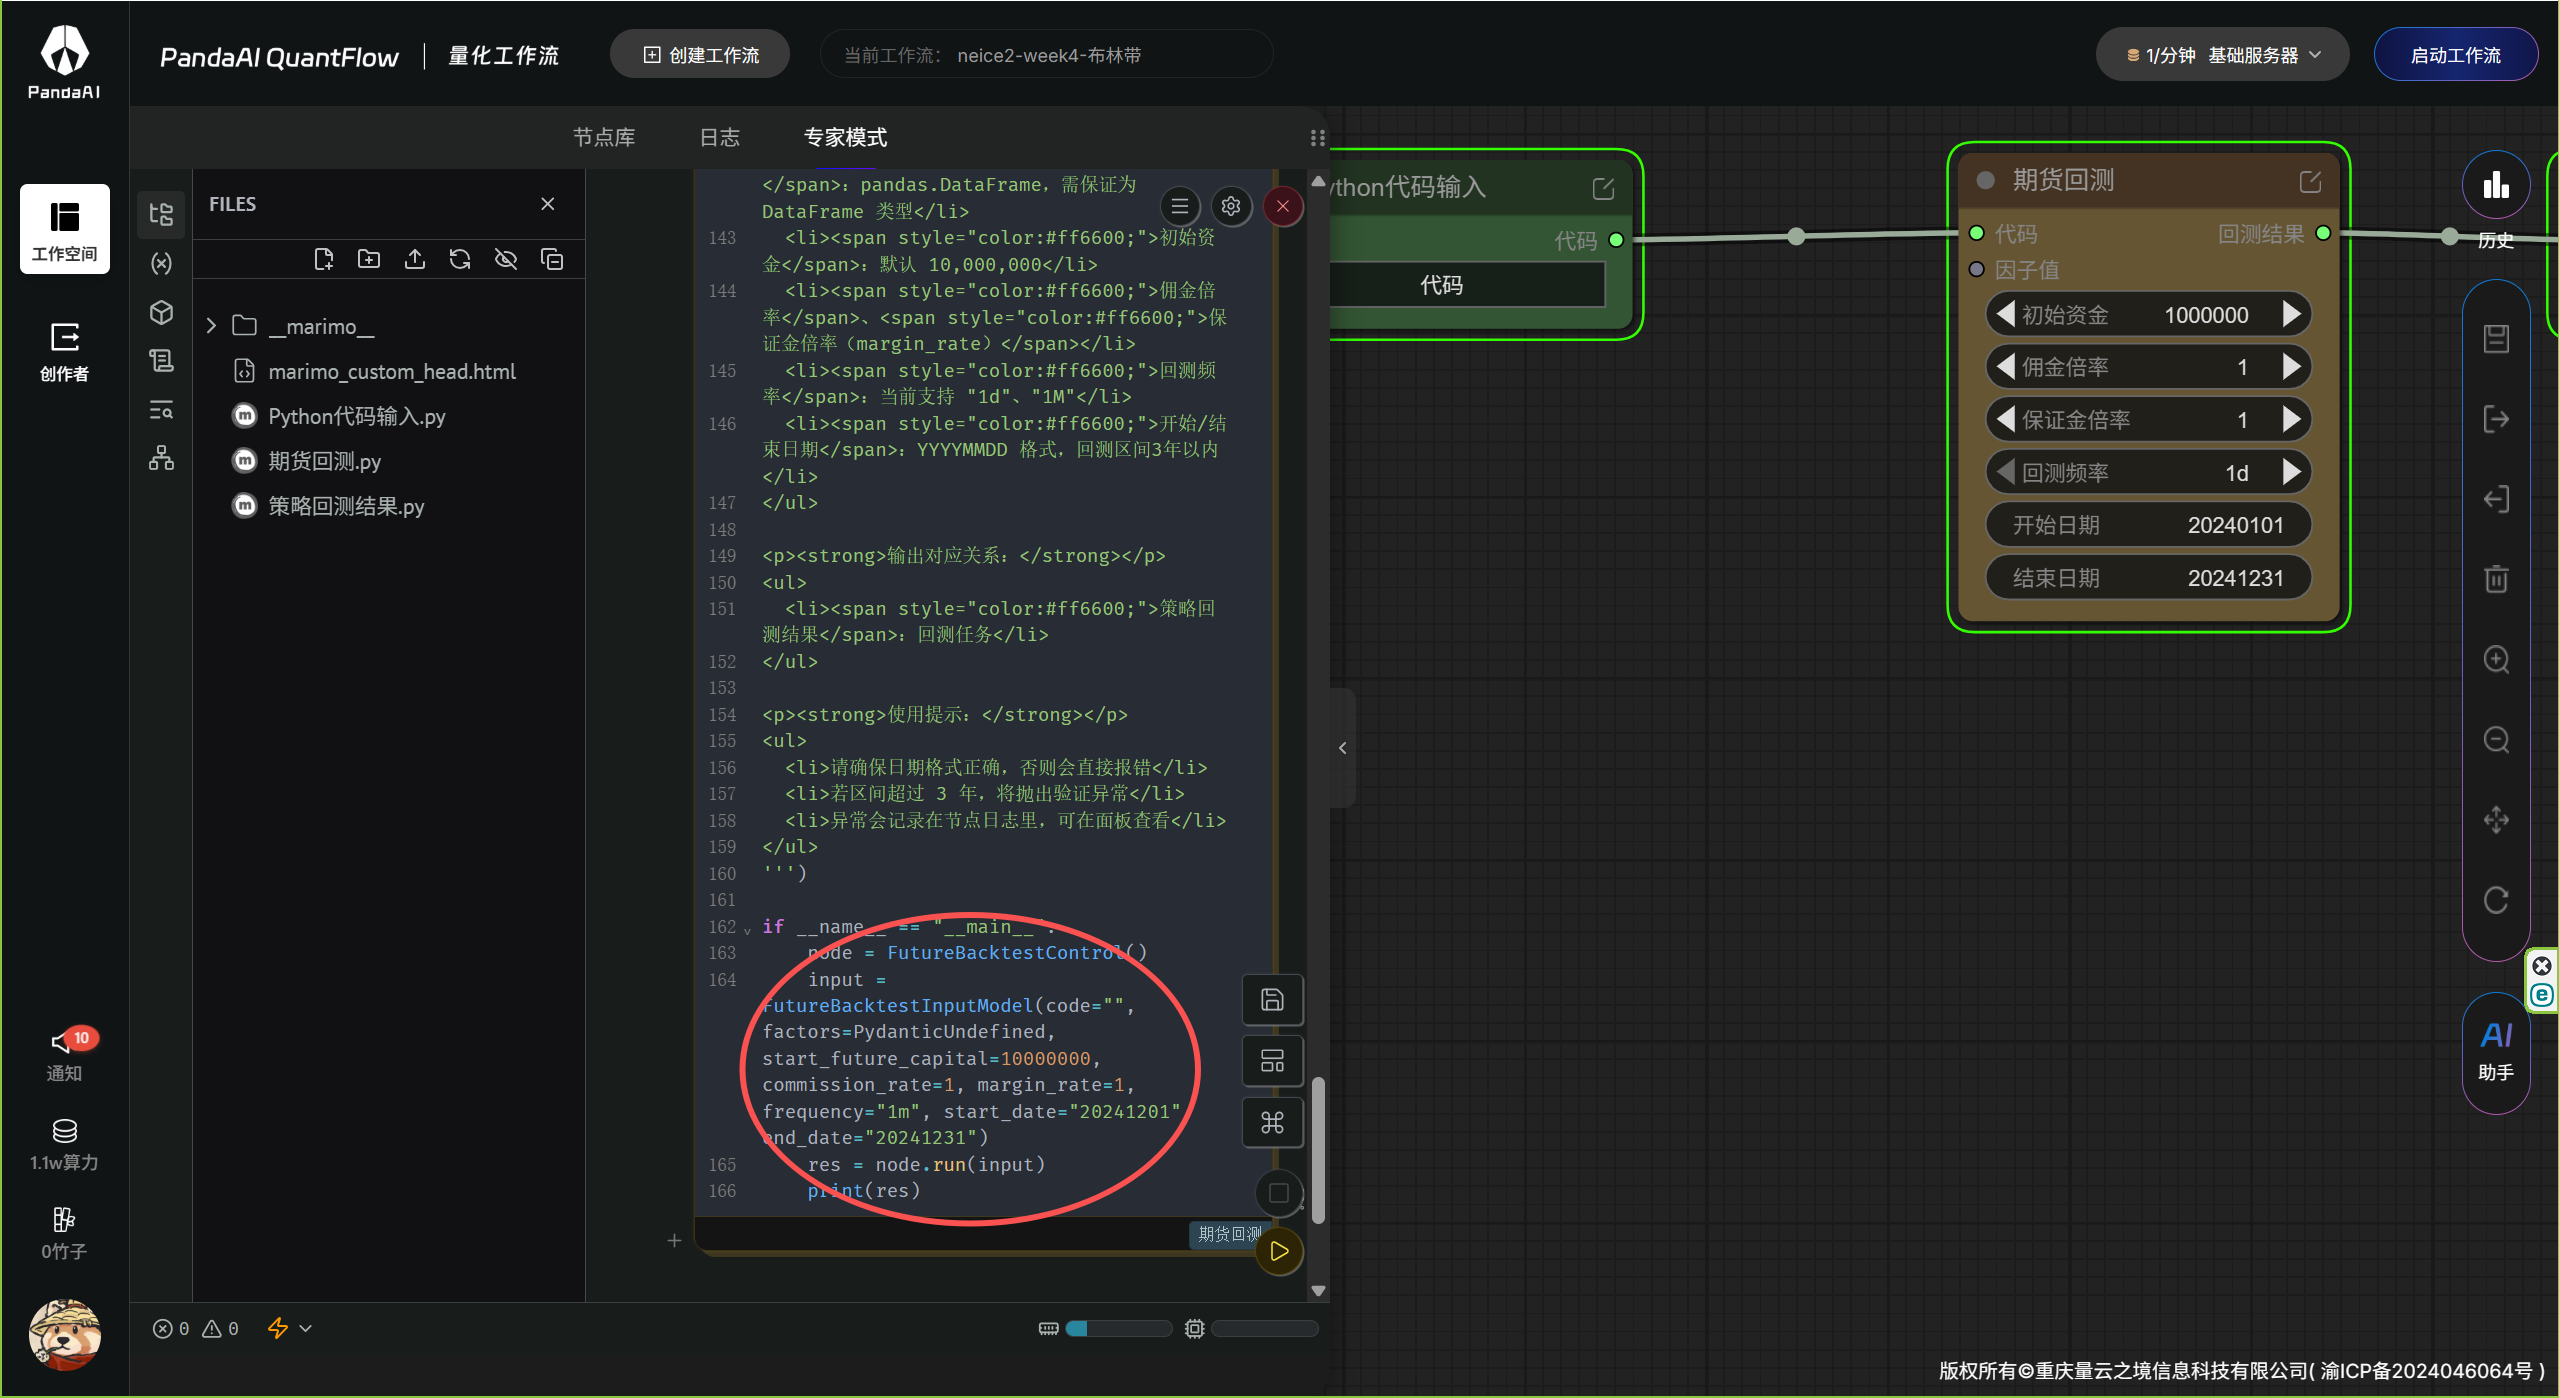Toggle the layout view icon
The width and height of the screenshot is (2559, 1398).
coord(1272,1061)
